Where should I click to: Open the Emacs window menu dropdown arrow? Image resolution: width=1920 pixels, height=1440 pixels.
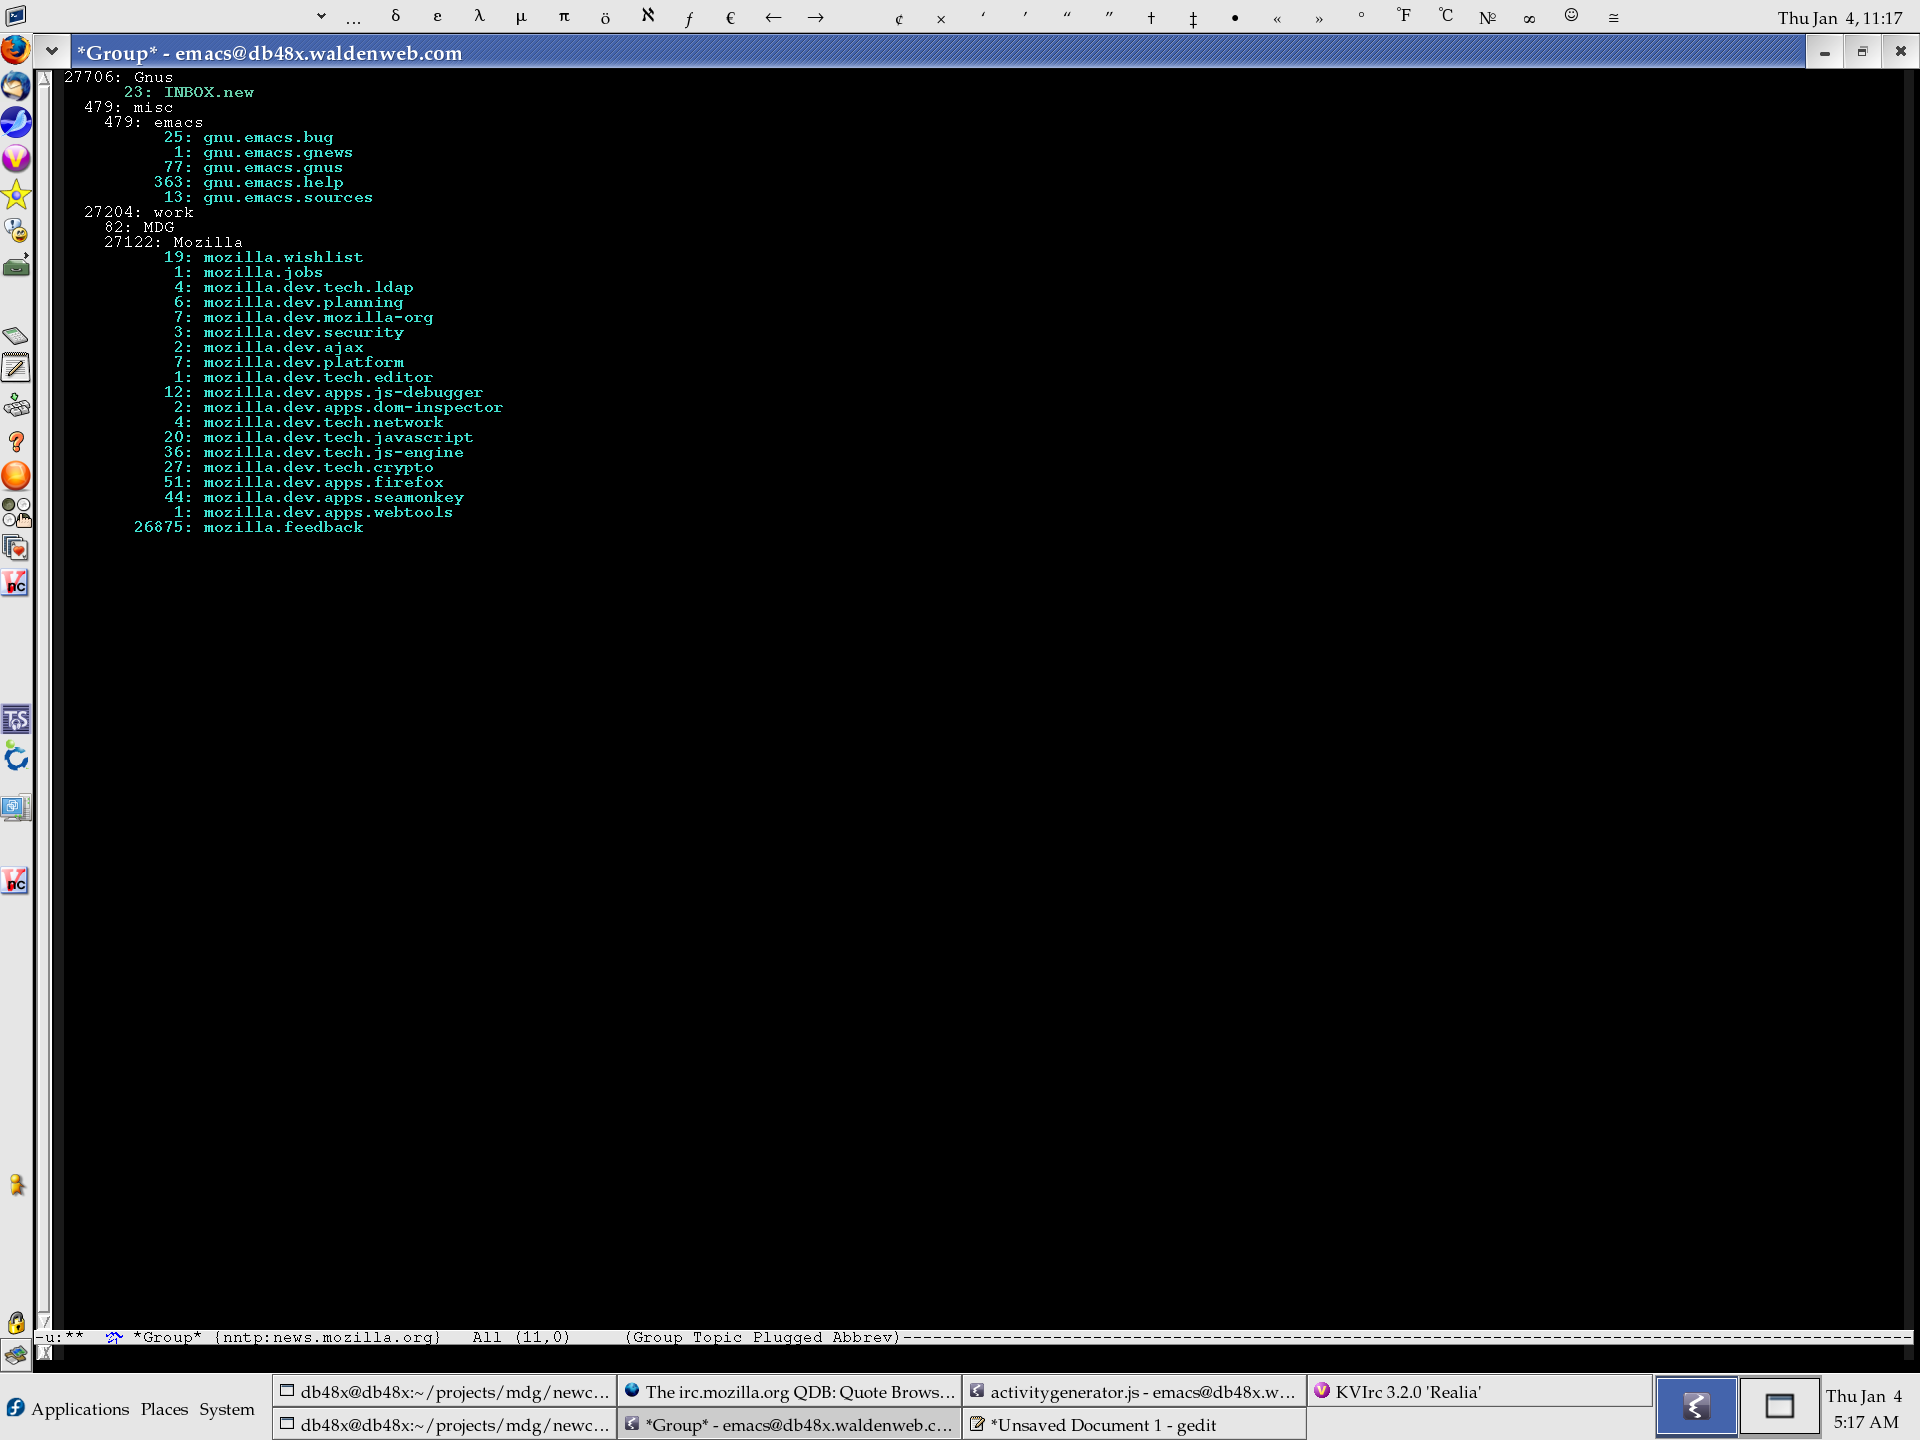(x=52, y=51)
